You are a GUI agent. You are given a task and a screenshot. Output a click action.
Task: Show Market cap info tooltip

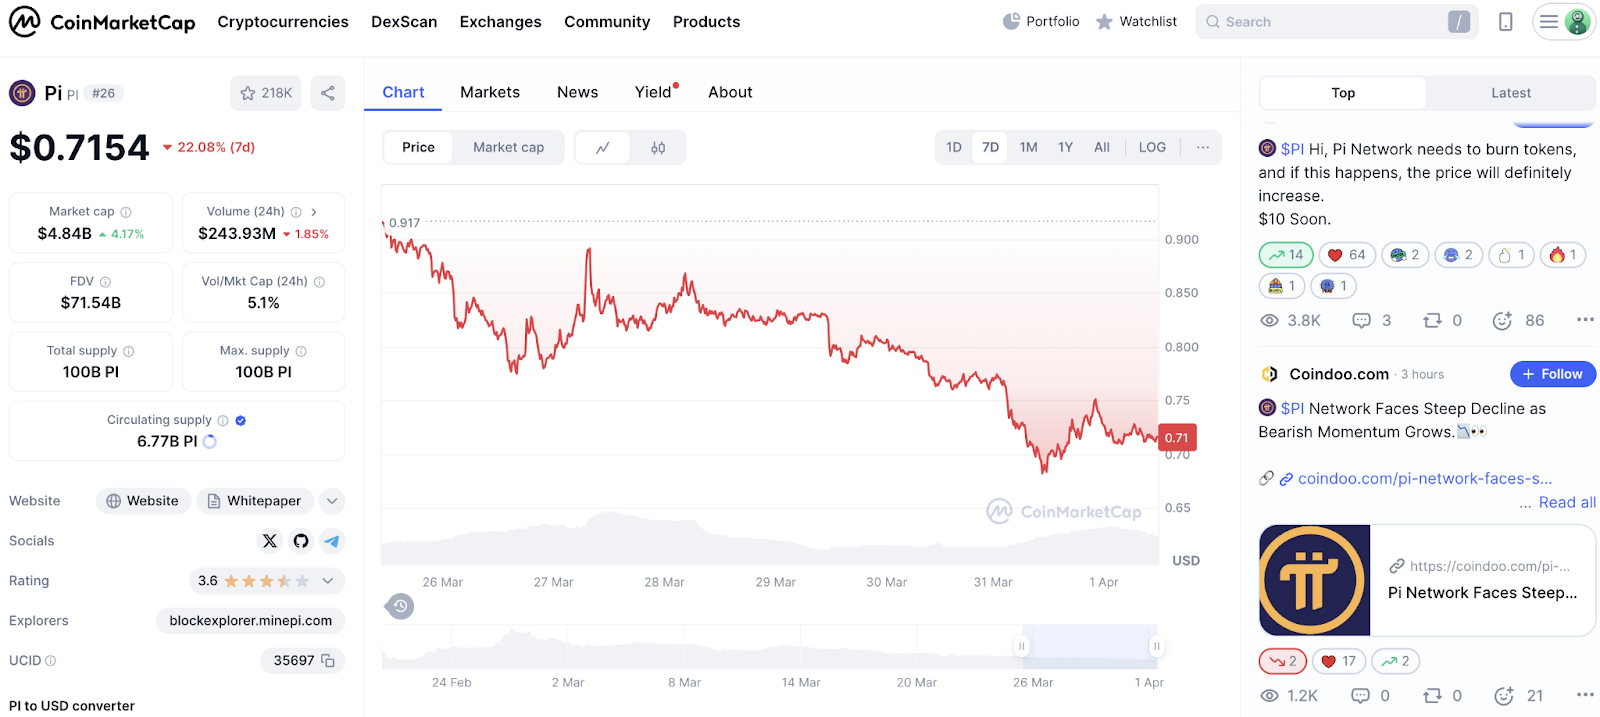pyautogui.click(x=126, y=212)
